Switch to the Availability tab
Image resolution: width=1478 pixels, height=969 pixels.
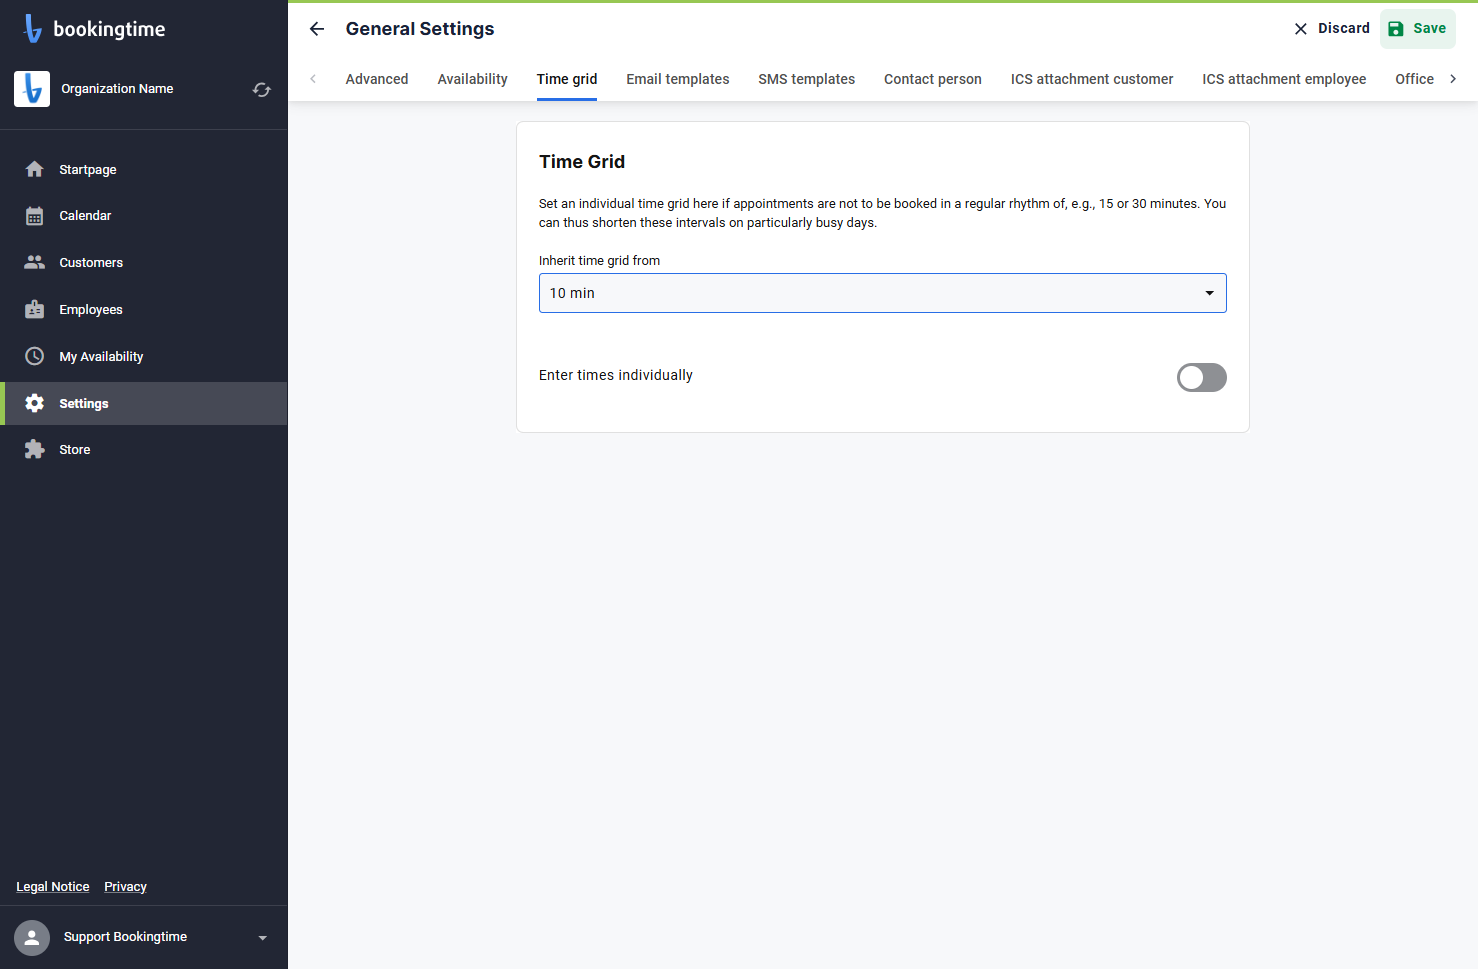pos(473,79)
